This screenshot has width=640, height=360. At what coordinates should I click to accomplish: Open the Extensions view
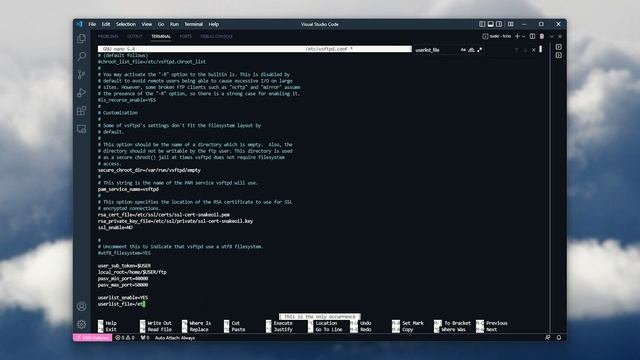coord(82,111)
